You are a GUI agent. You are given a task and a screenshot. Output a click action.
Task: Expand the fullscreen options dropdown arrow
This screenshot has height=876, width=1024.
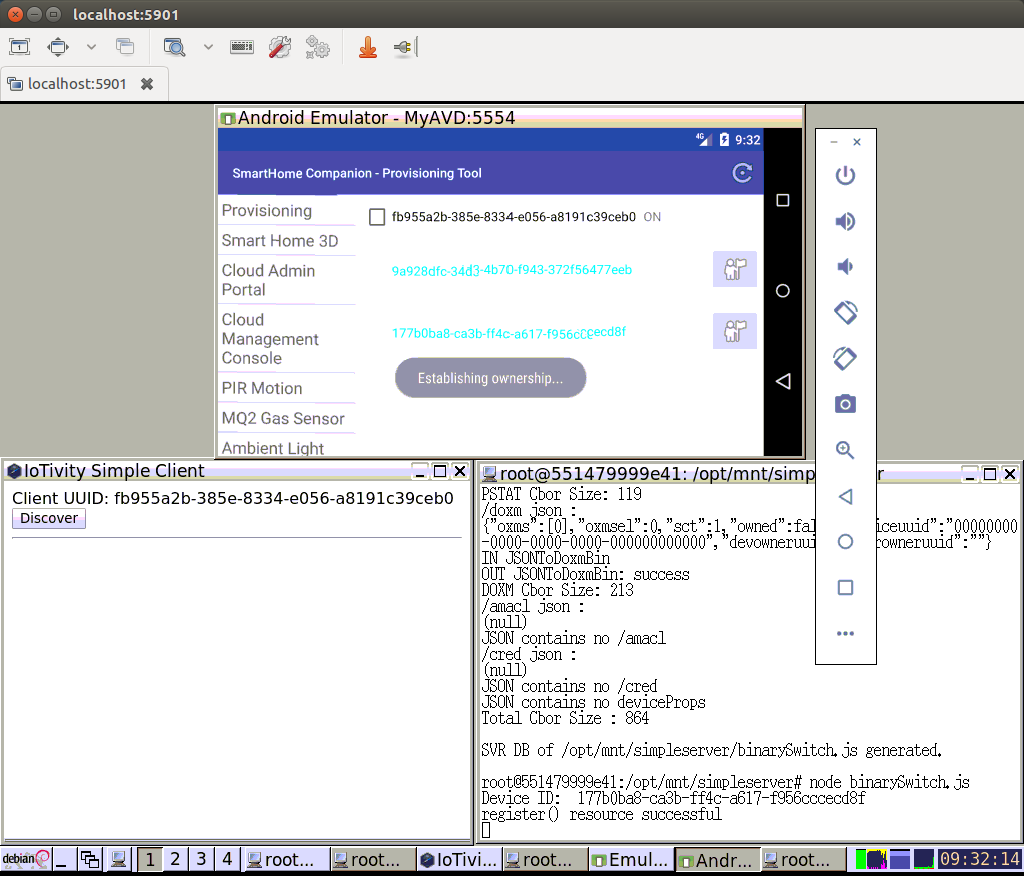[91, 47]
